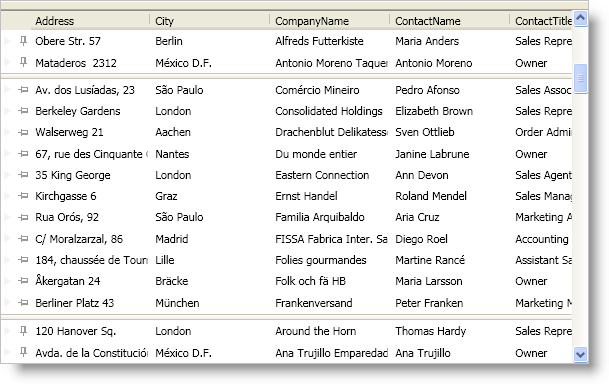Sort by the ContactTitle column header
Image resolution: width=609 pixels, height=384 pixels.
tap(541, 21)
